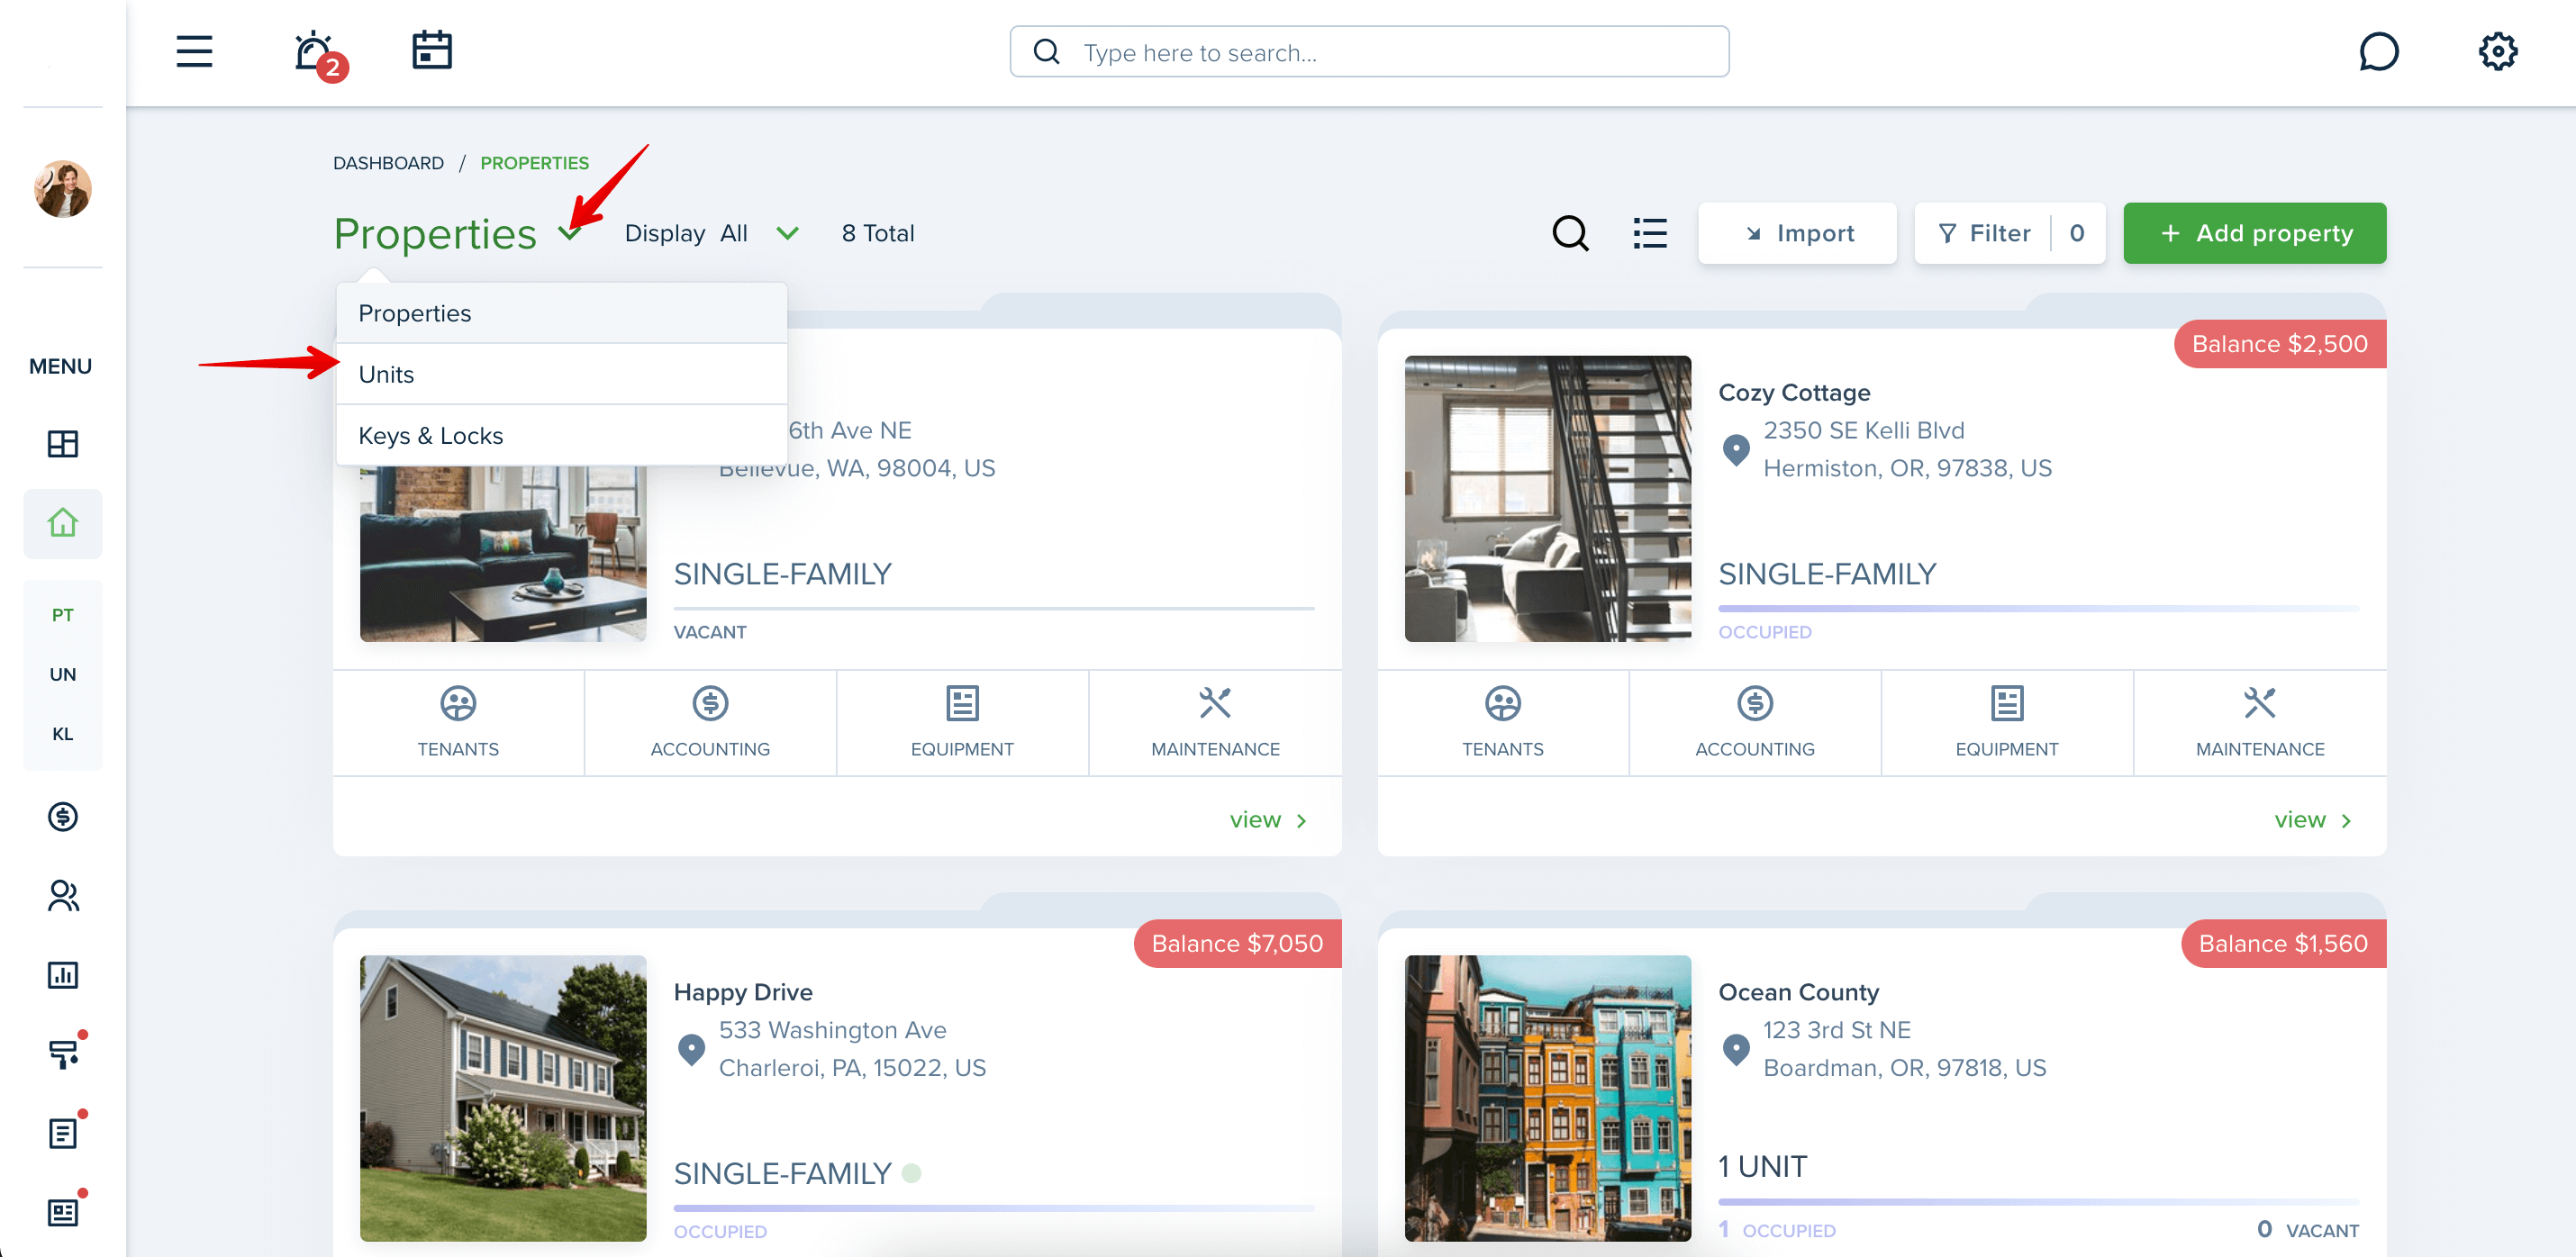Click the Bellevue property living room photo
Viewport: 2576px width, 1257px height.
(x=503, y=553)
